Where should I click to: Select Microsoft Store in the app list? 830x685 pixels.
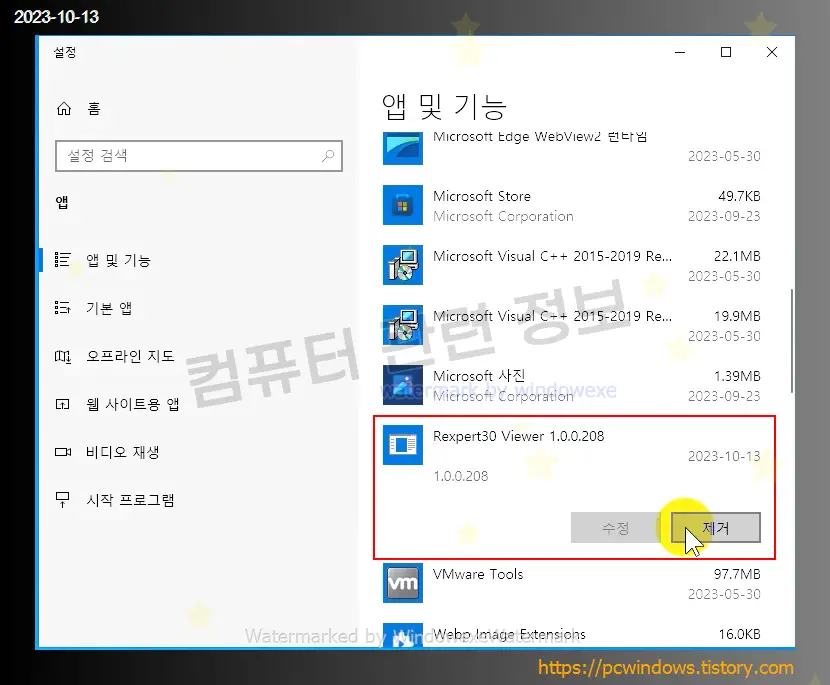(x=572, y=205)
